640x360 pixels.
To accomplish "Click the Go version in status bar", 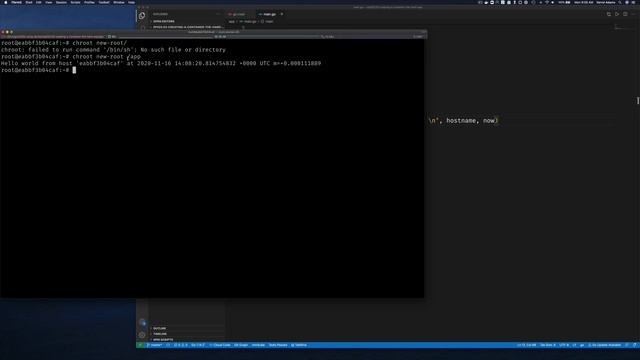I will click(198, 345).
